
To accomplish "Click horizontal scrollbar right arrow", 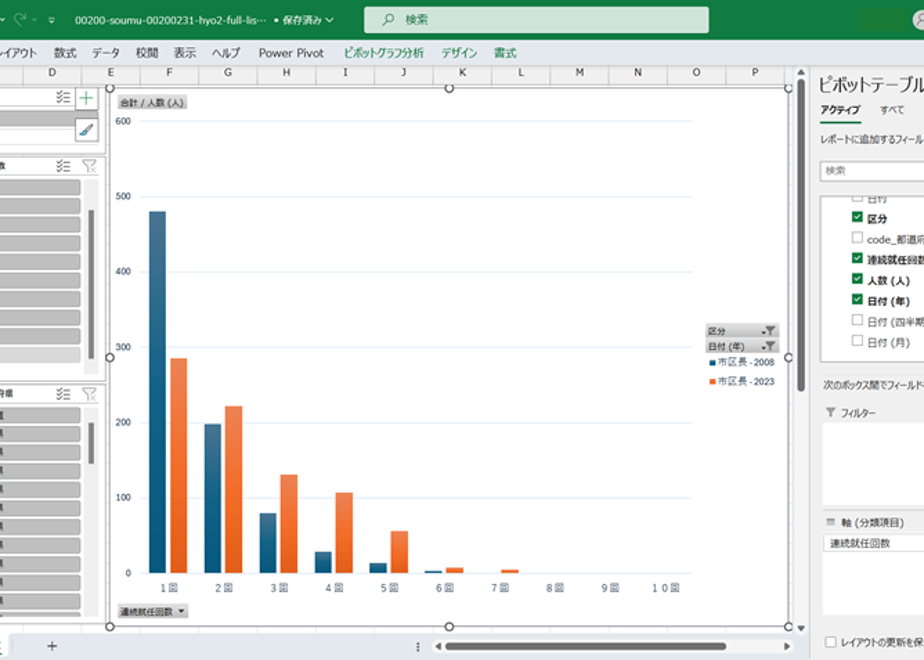I will (787, 646).
